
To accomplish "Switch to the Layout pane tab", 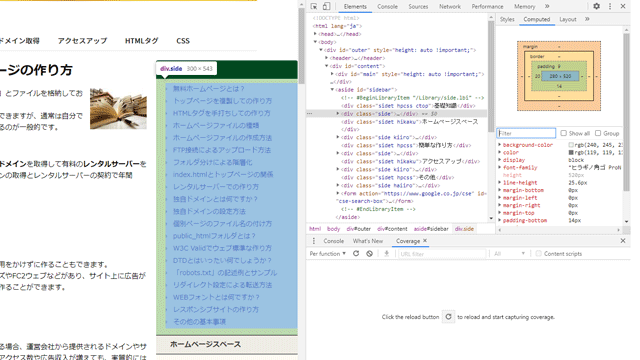I will pos(568,19).
